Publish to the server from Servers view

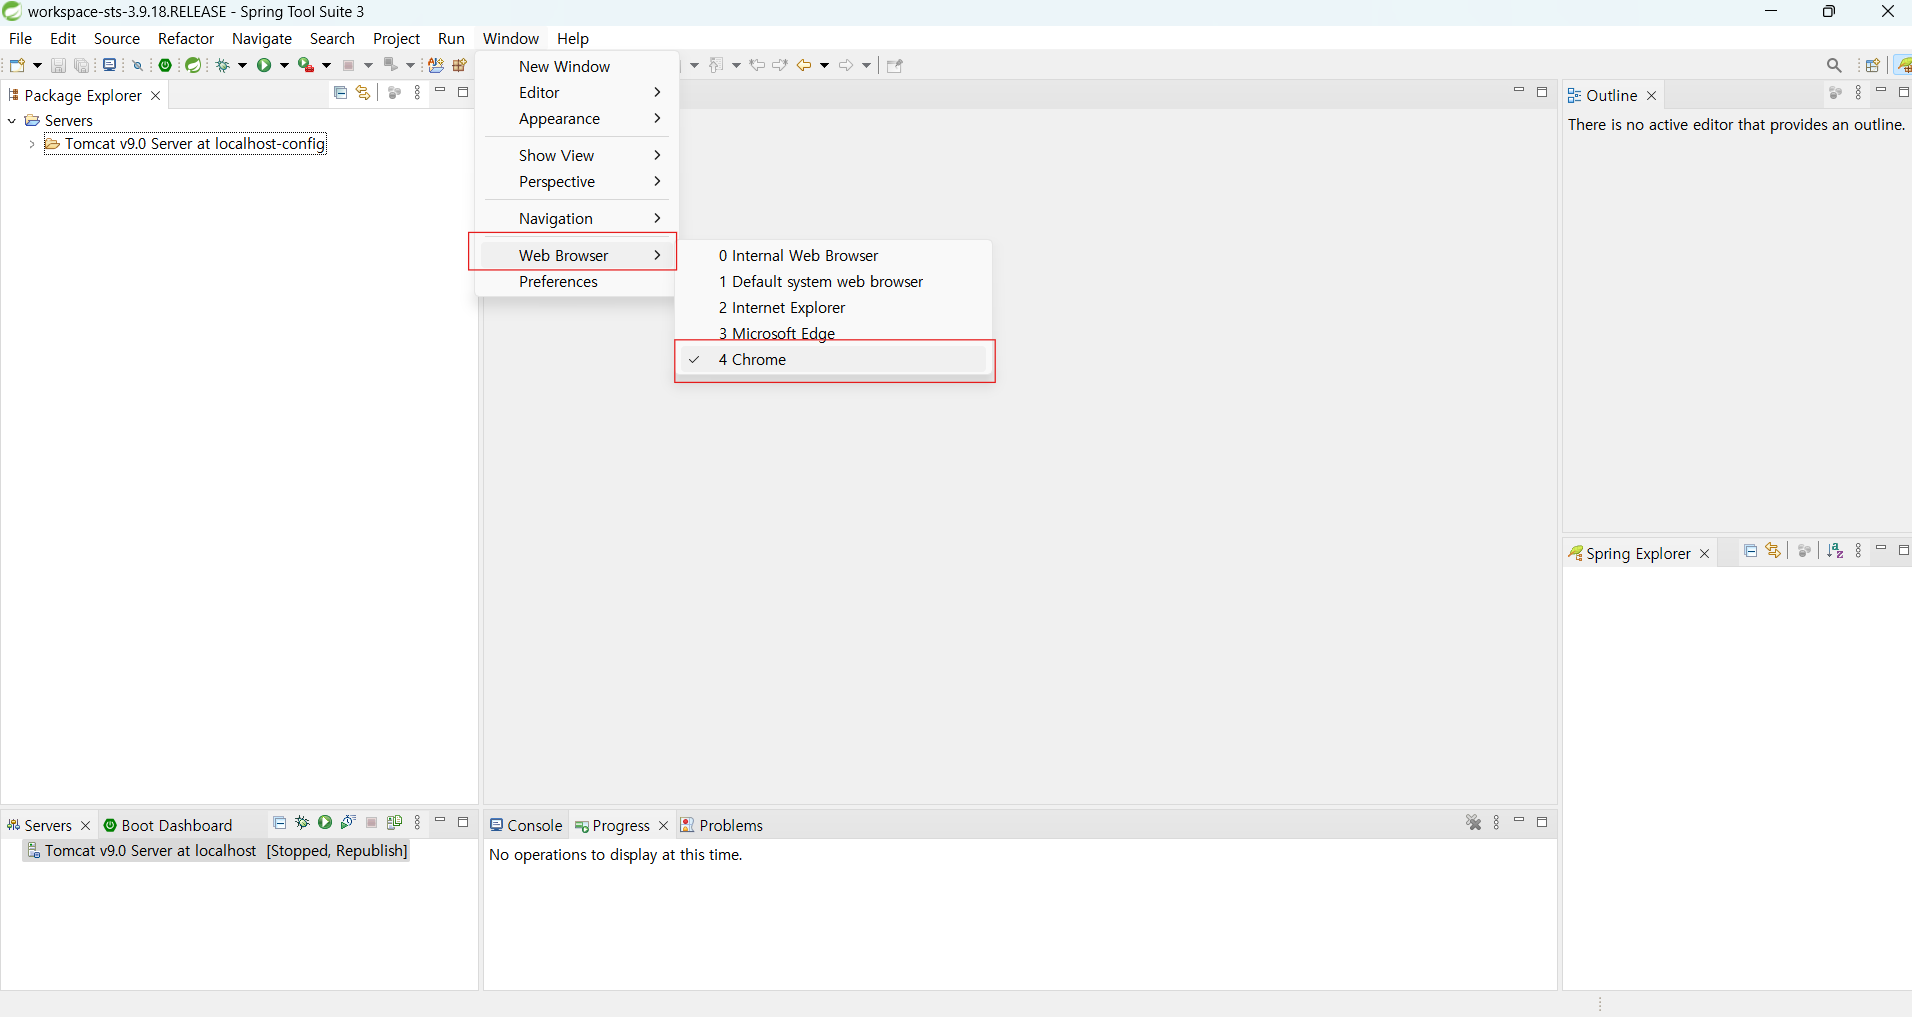394,823
